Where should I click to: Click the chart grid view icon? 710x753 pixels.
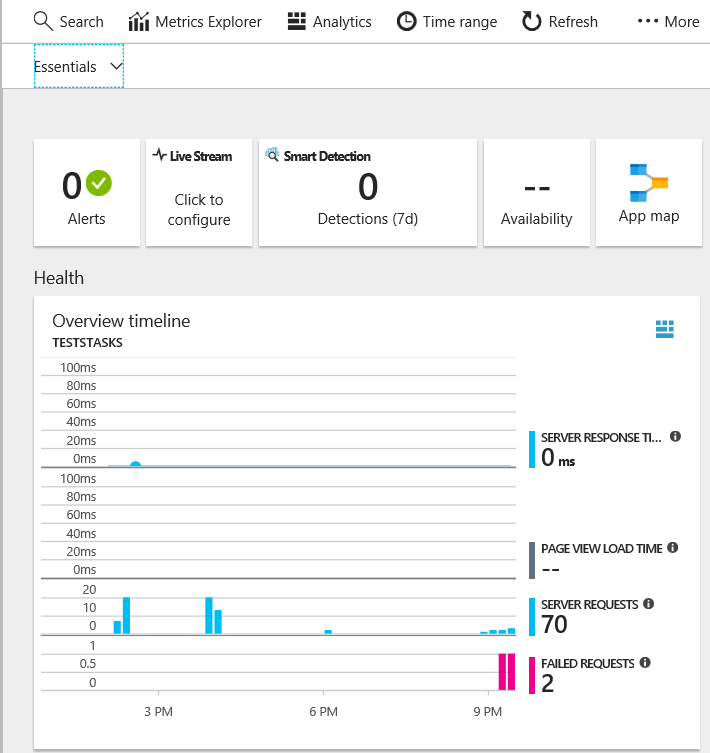665,329
